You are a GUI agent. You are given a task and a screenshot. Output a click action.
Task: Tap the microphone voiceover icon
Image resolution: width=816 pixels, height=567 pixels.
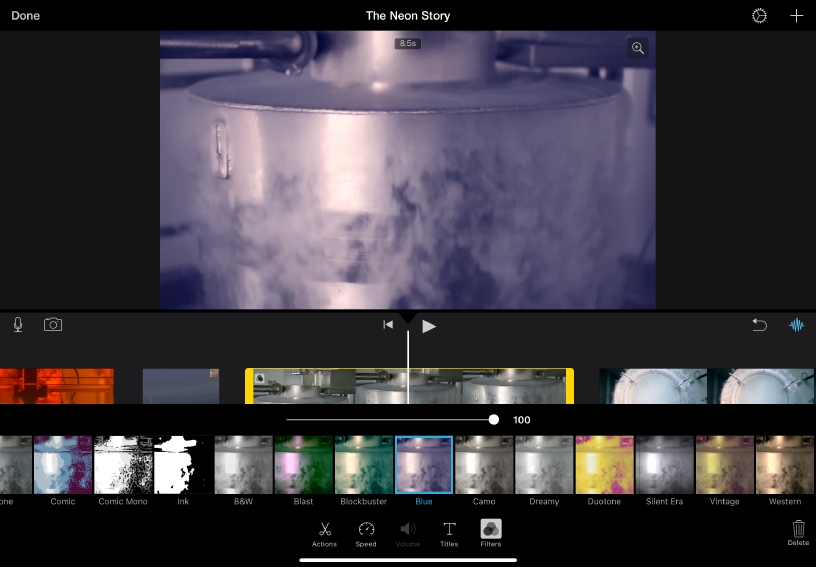(x=18, y=325)
